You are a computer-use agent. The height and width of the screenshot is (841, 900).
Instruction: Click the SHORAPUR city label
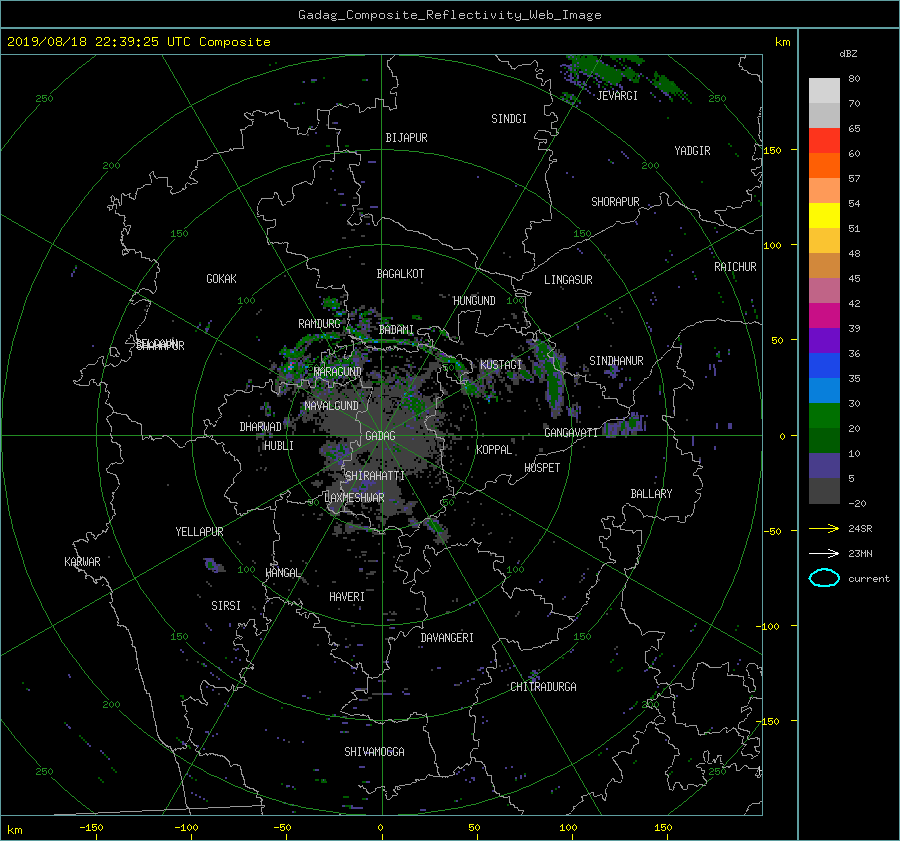click(x=615, y=202)
